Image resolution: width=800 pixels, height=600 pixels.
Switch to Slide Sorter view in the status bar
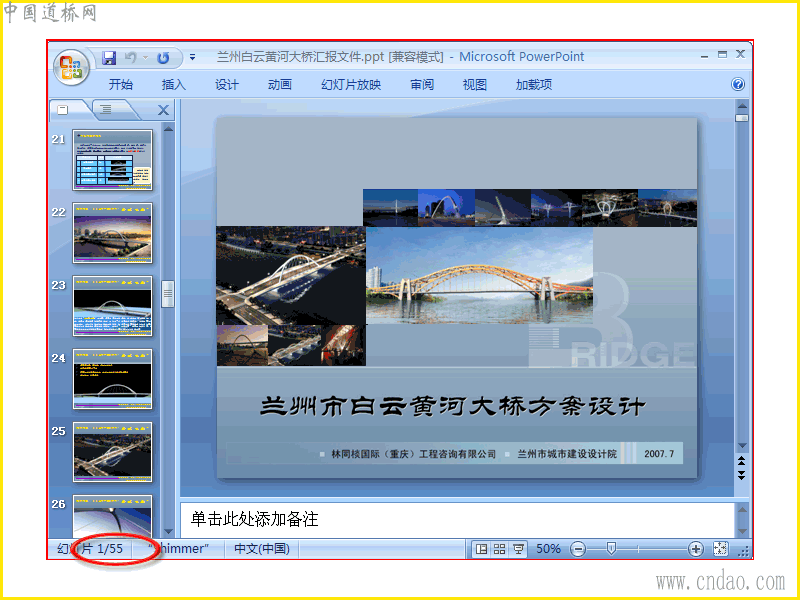click(x=499, y=549)
